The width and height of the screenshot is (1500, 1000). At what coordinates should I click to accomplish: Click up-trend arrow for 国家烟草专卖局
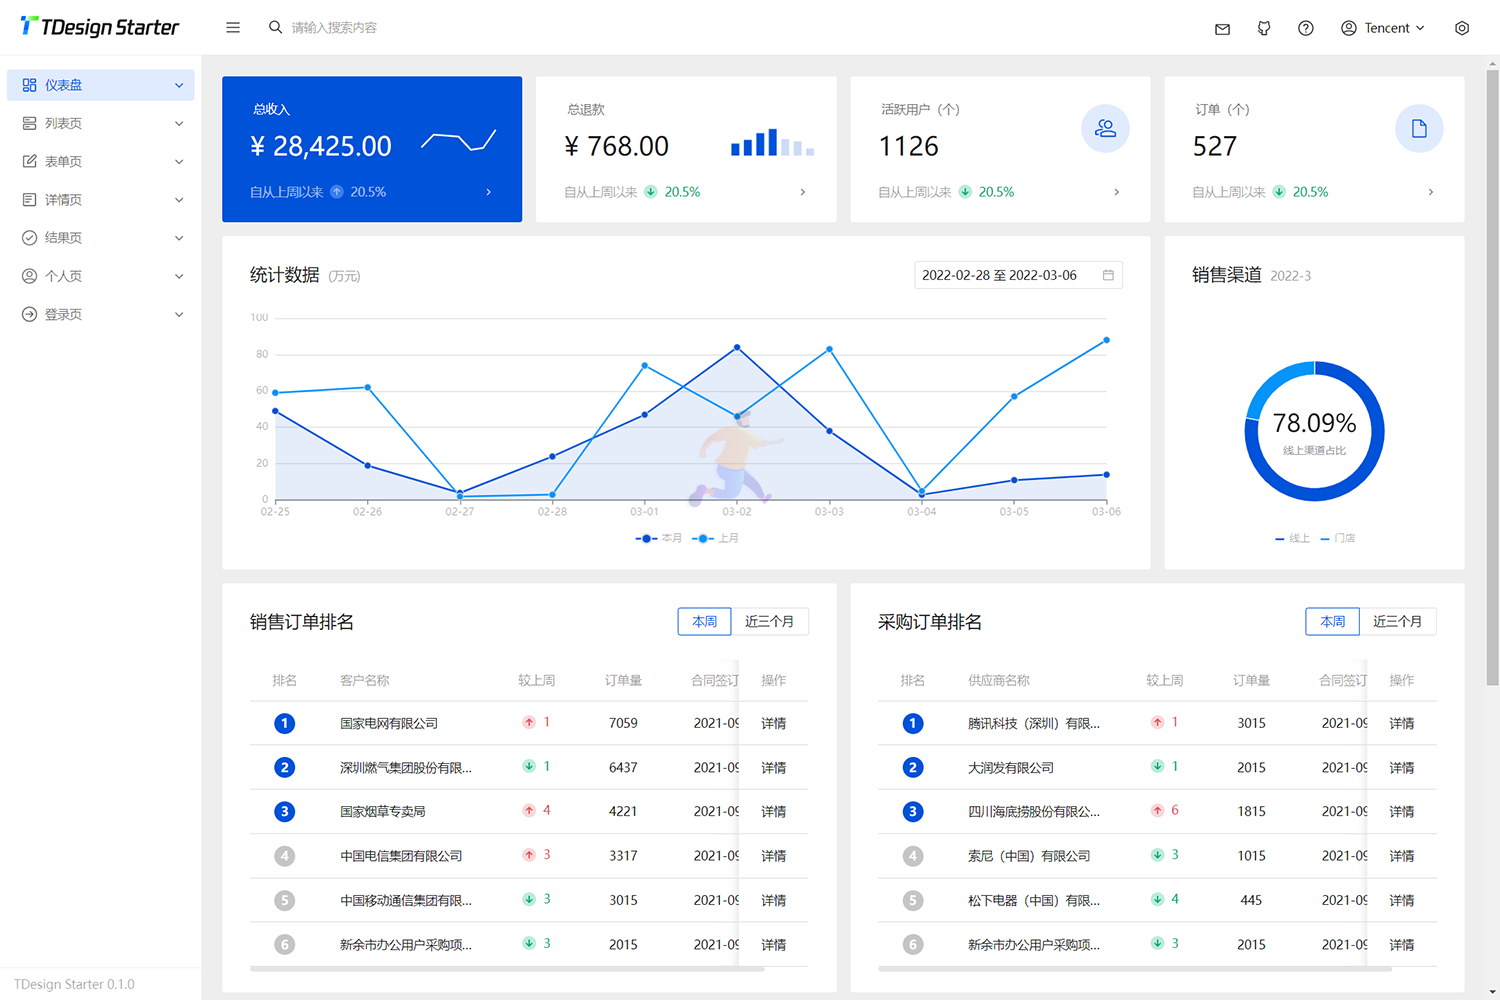click(529, 811)
